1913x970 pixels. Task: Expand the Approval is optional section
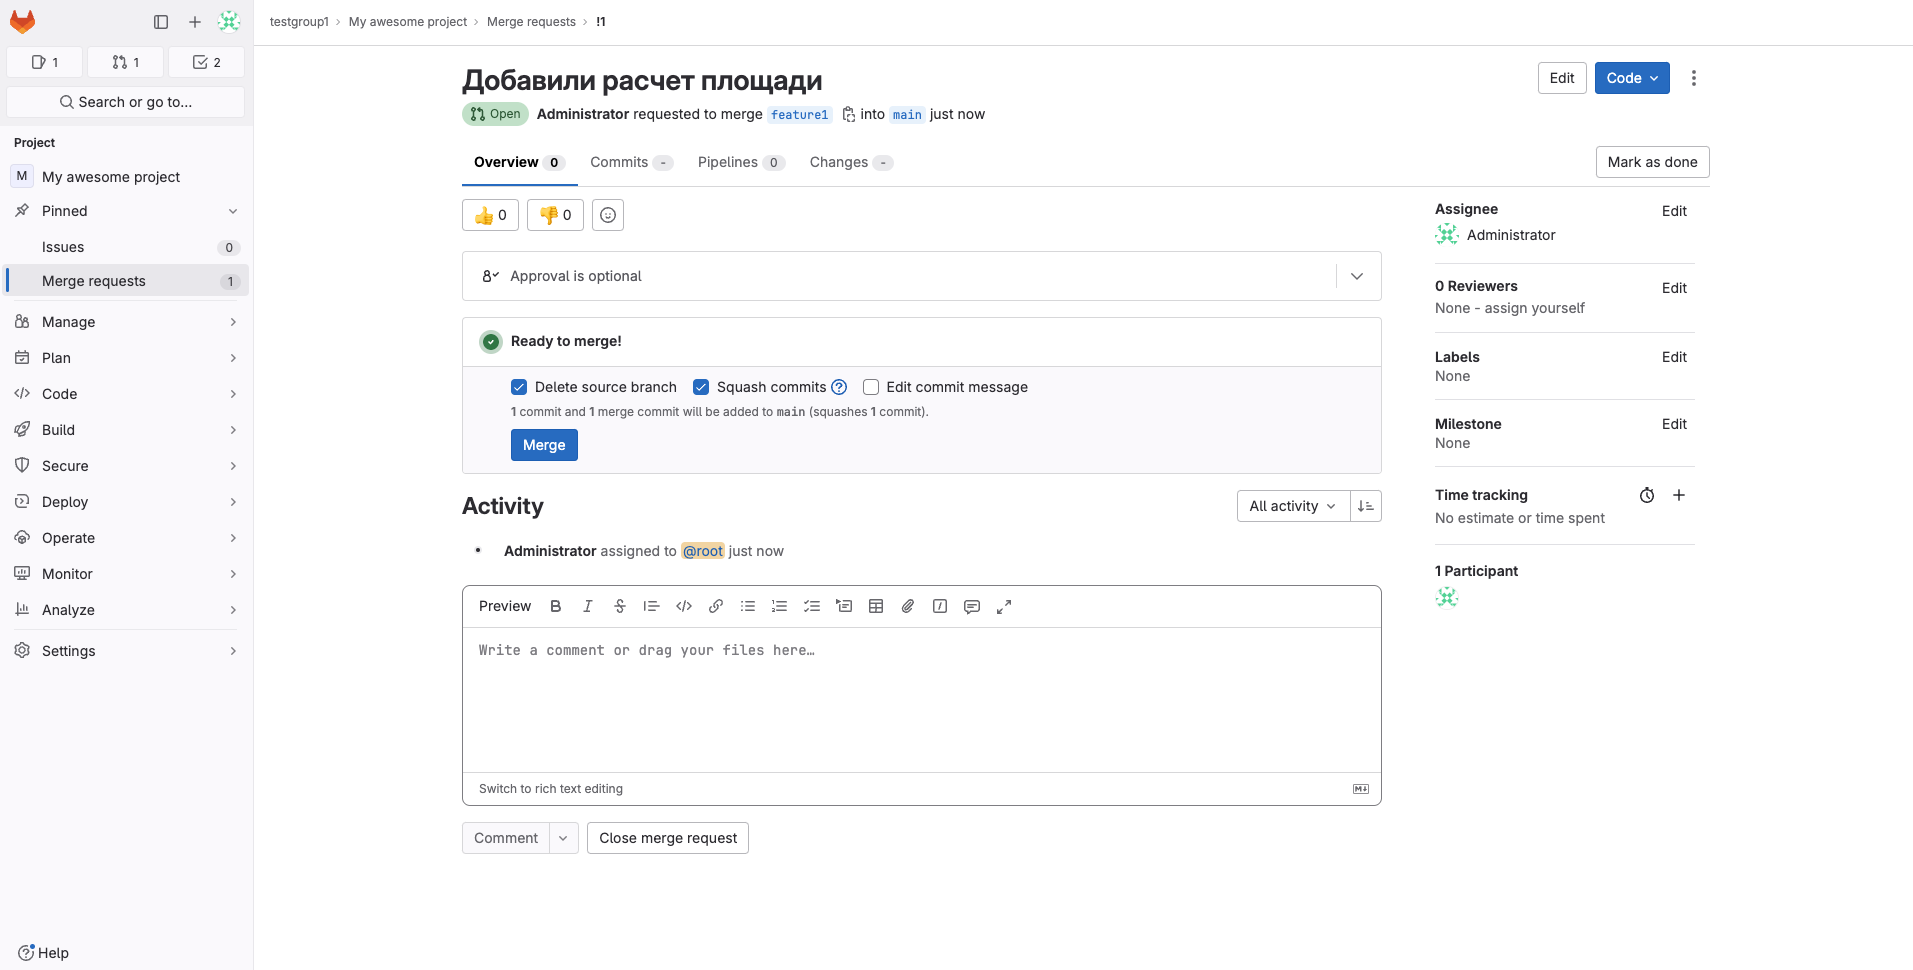[1356, 275]
